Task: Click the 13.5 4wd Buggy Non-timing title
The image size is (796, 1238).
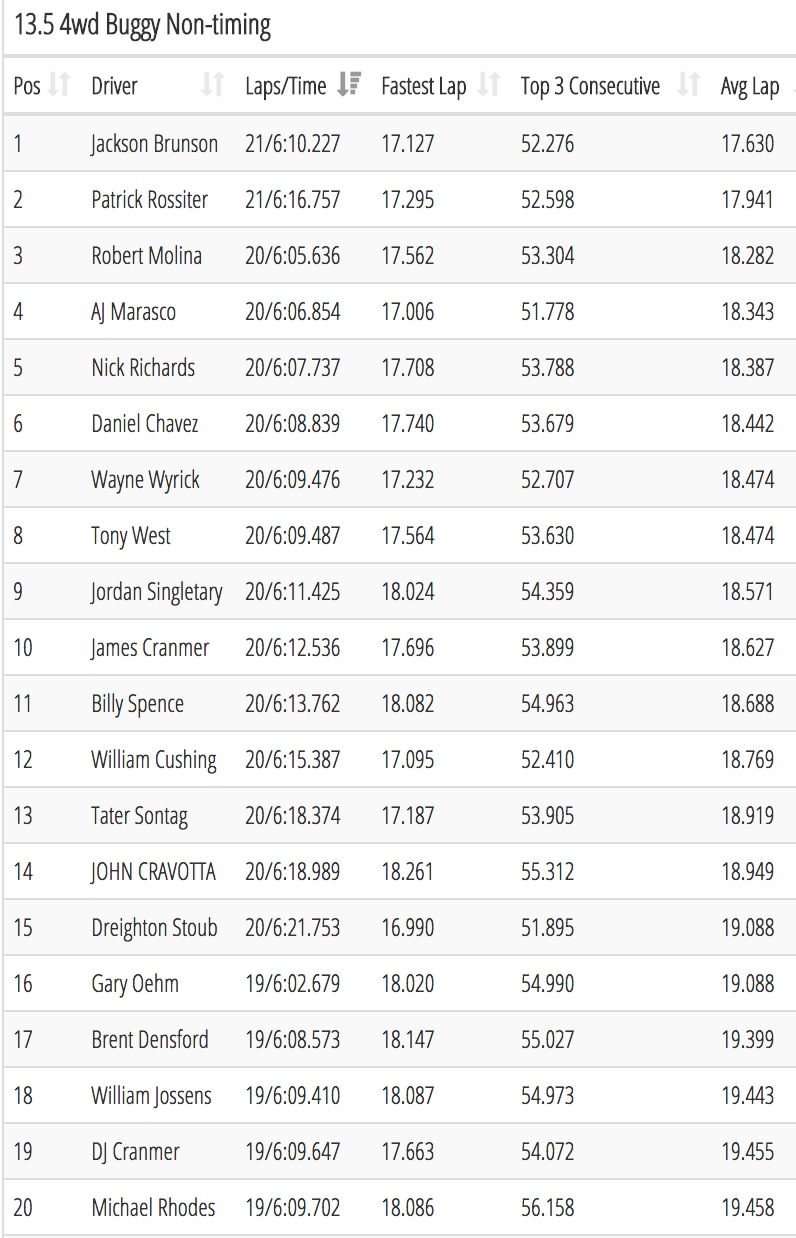Action: click(x=143, y=26)
